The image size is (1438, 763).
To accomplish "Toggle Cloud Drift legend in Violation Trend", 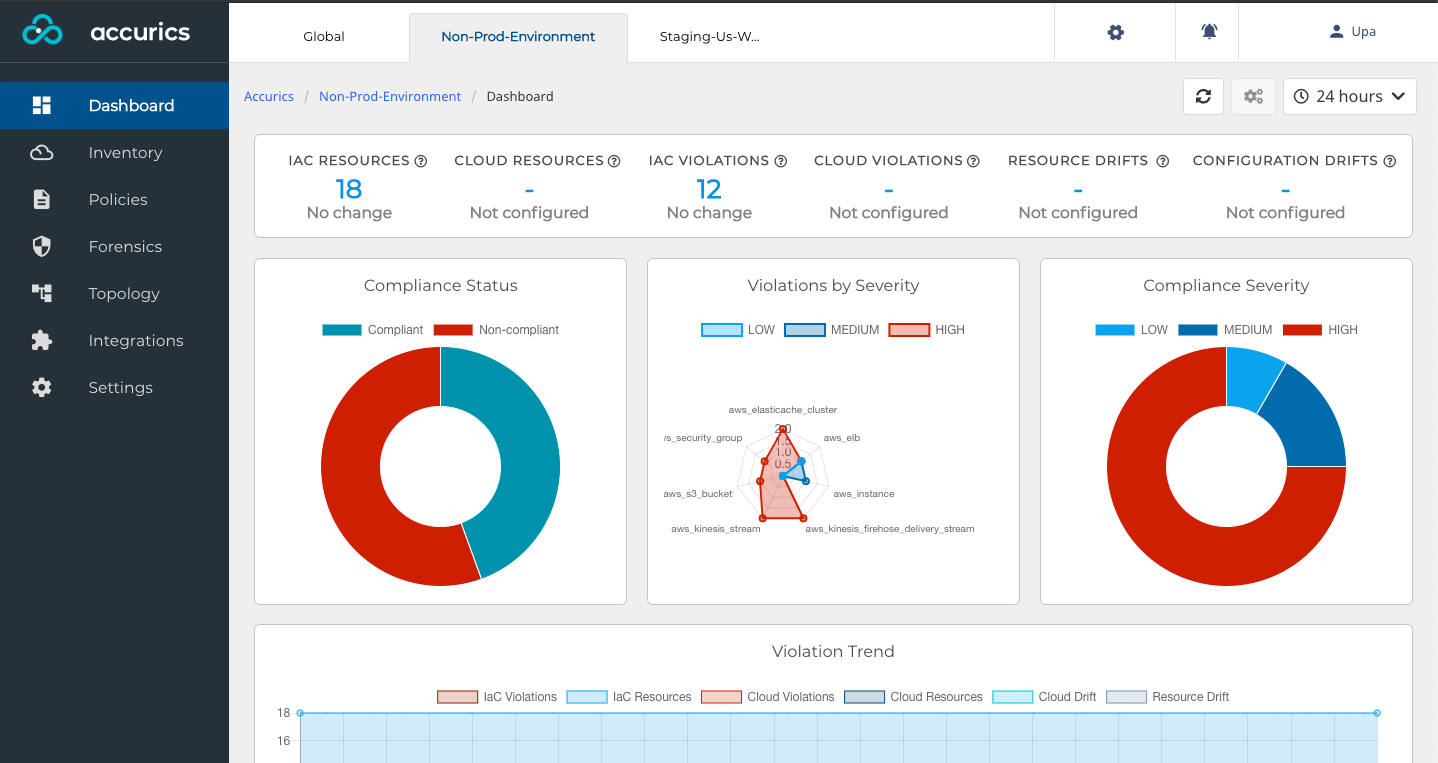I will pos(1044,697).
